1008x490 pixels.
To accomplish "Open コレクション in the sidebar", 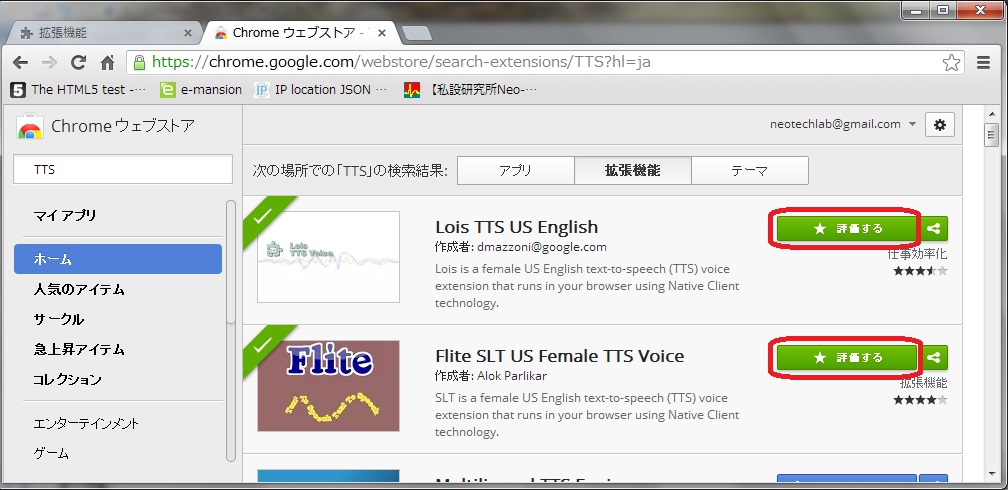I will click(68, 379).
